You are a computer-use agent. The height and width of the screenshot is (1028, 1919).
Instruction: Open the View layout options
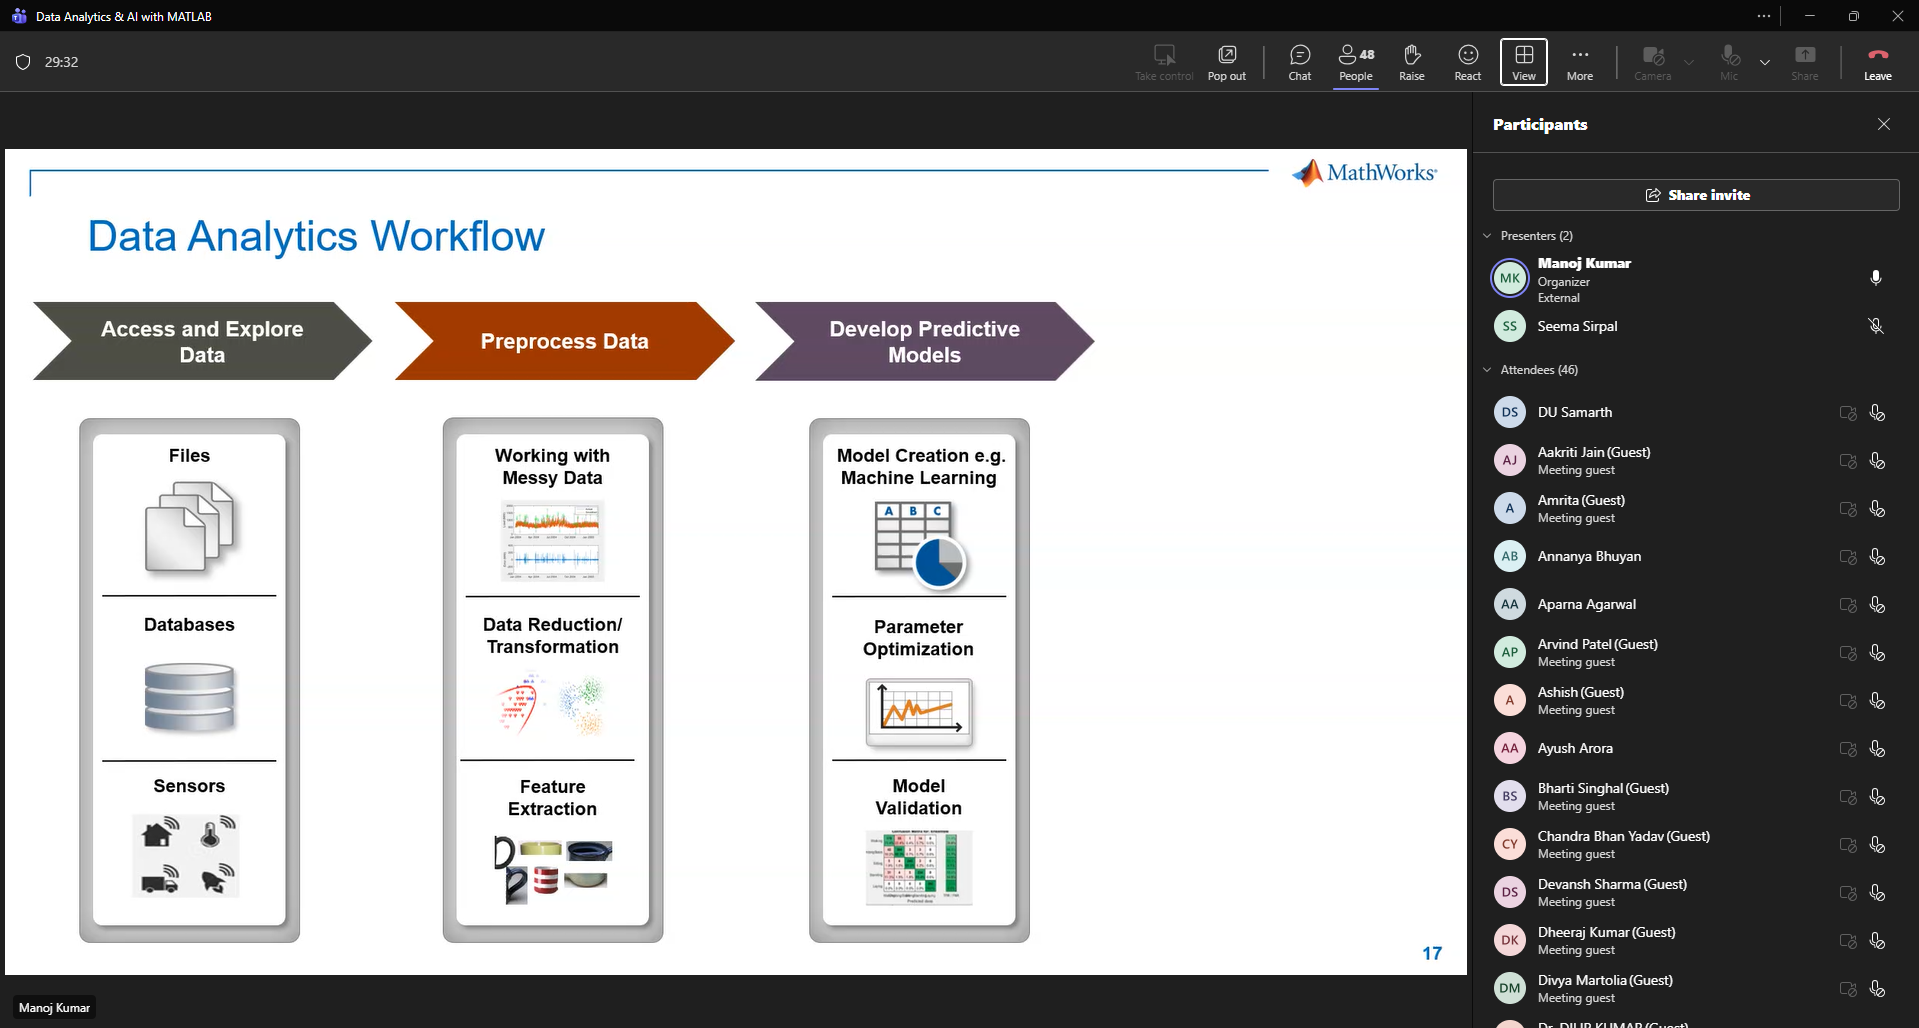point(1523,62)
